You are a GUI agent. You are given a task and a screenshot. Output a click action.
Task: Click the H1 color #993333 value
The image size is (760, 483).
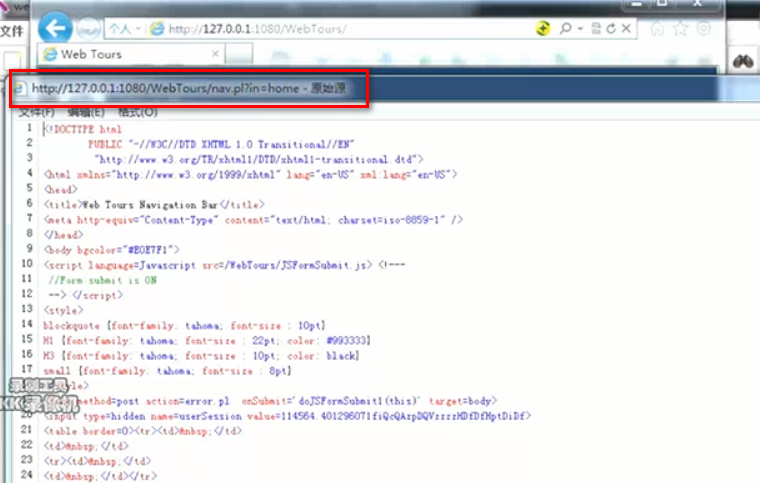point(347,341)
